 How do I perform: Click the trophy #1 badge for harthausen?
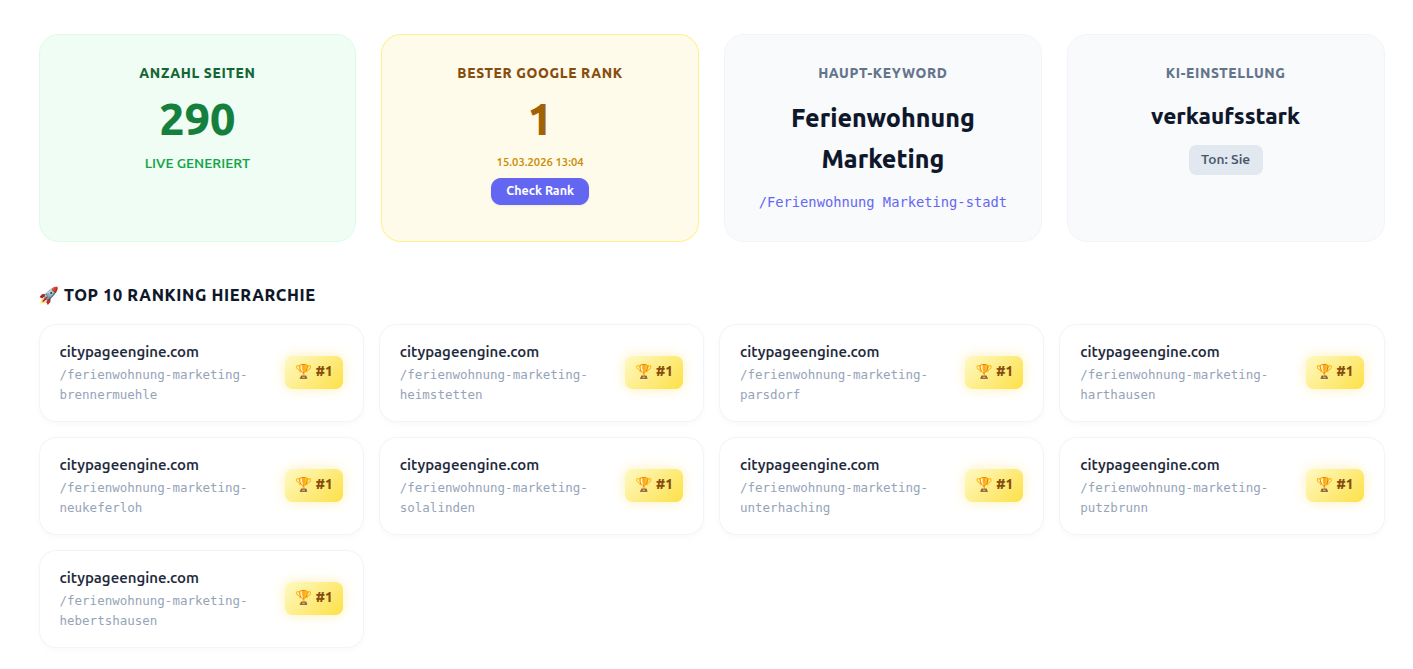click(x=1334, y=372)
